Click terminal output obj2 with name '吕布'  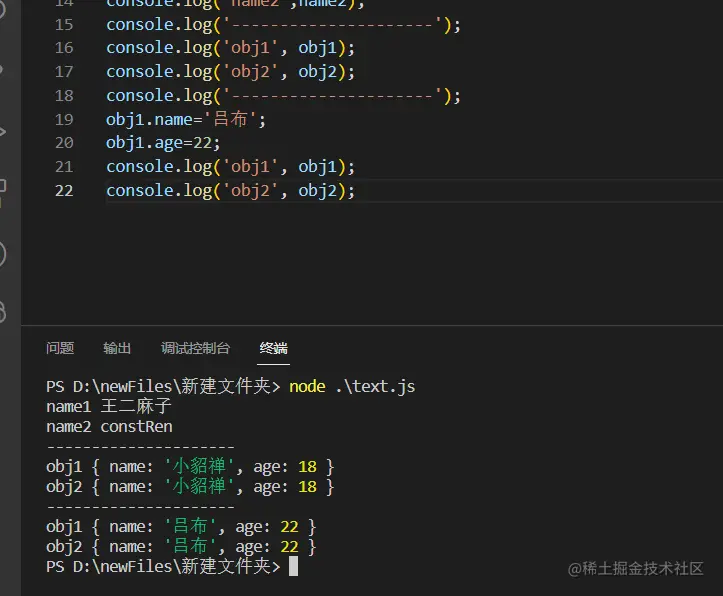tap(181, 547)
